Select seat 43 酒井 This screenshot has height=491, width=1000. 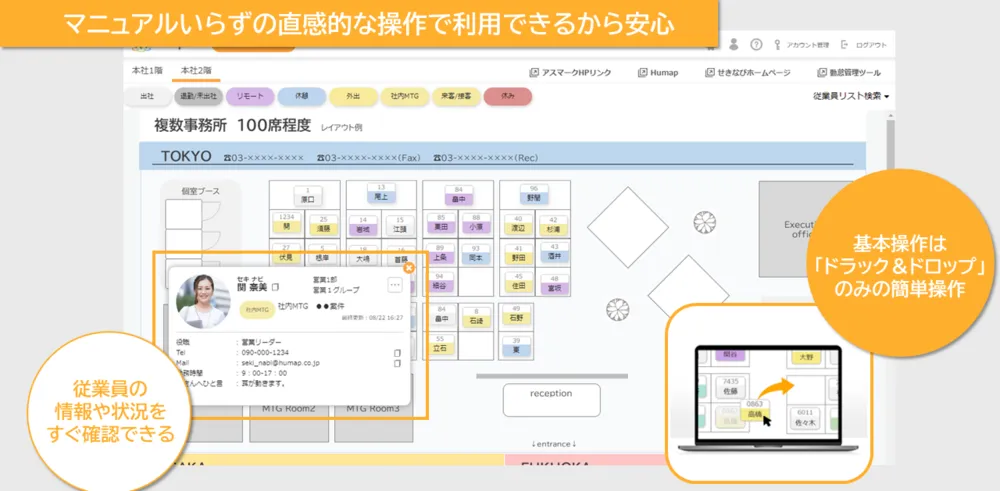point(554,251)
